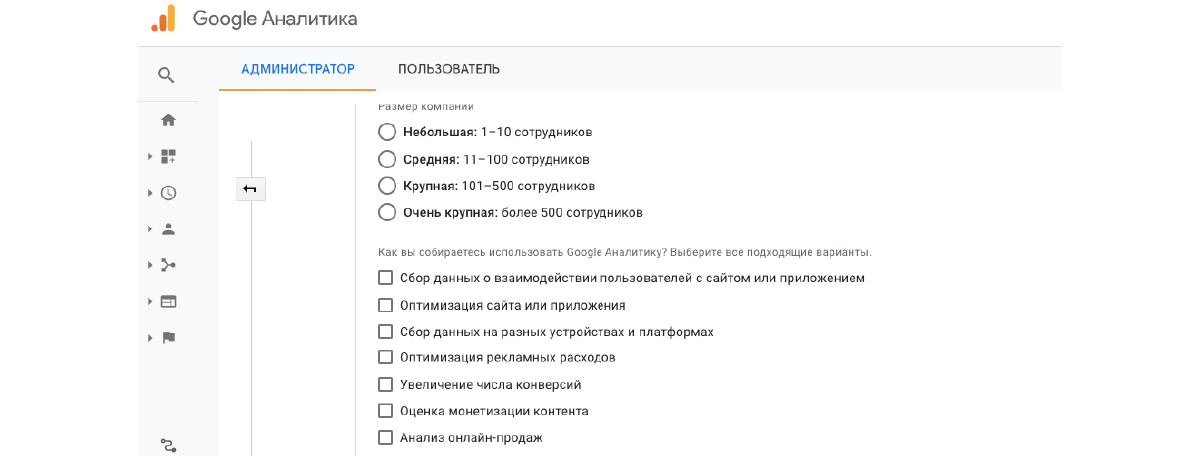The image size is (1200, 456).
Task: Open the Behavior window icon
Action: click(x=168, y=301)
